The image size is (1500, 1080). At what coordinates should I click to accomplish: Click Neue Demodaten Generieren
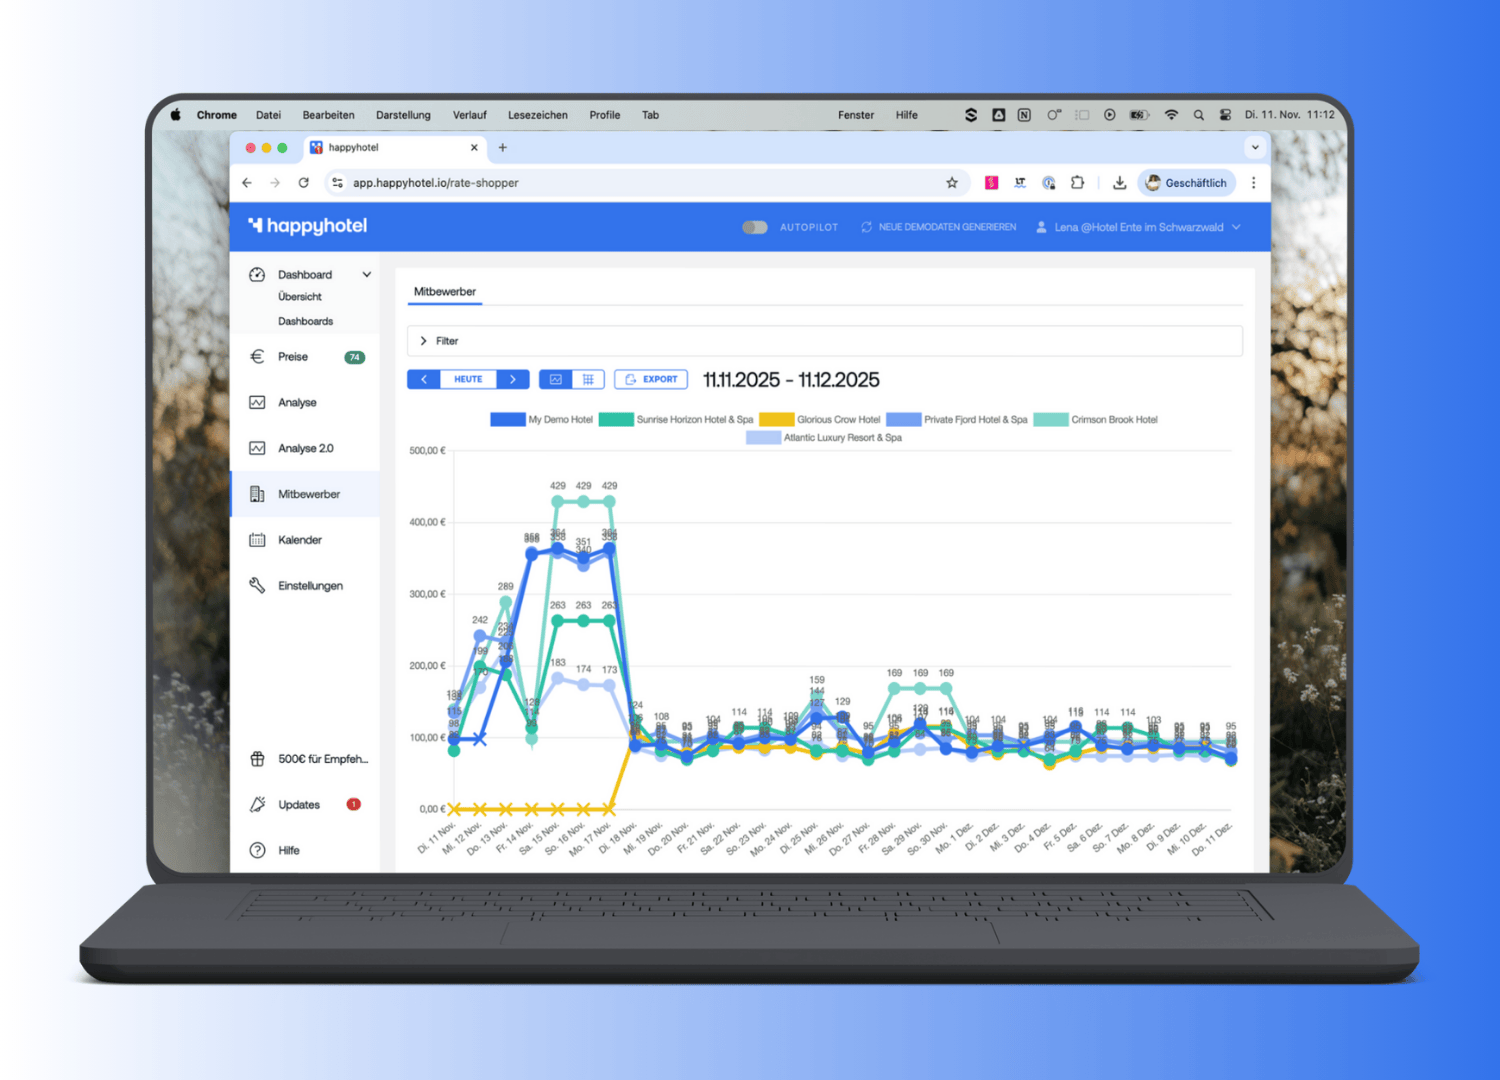938,227
